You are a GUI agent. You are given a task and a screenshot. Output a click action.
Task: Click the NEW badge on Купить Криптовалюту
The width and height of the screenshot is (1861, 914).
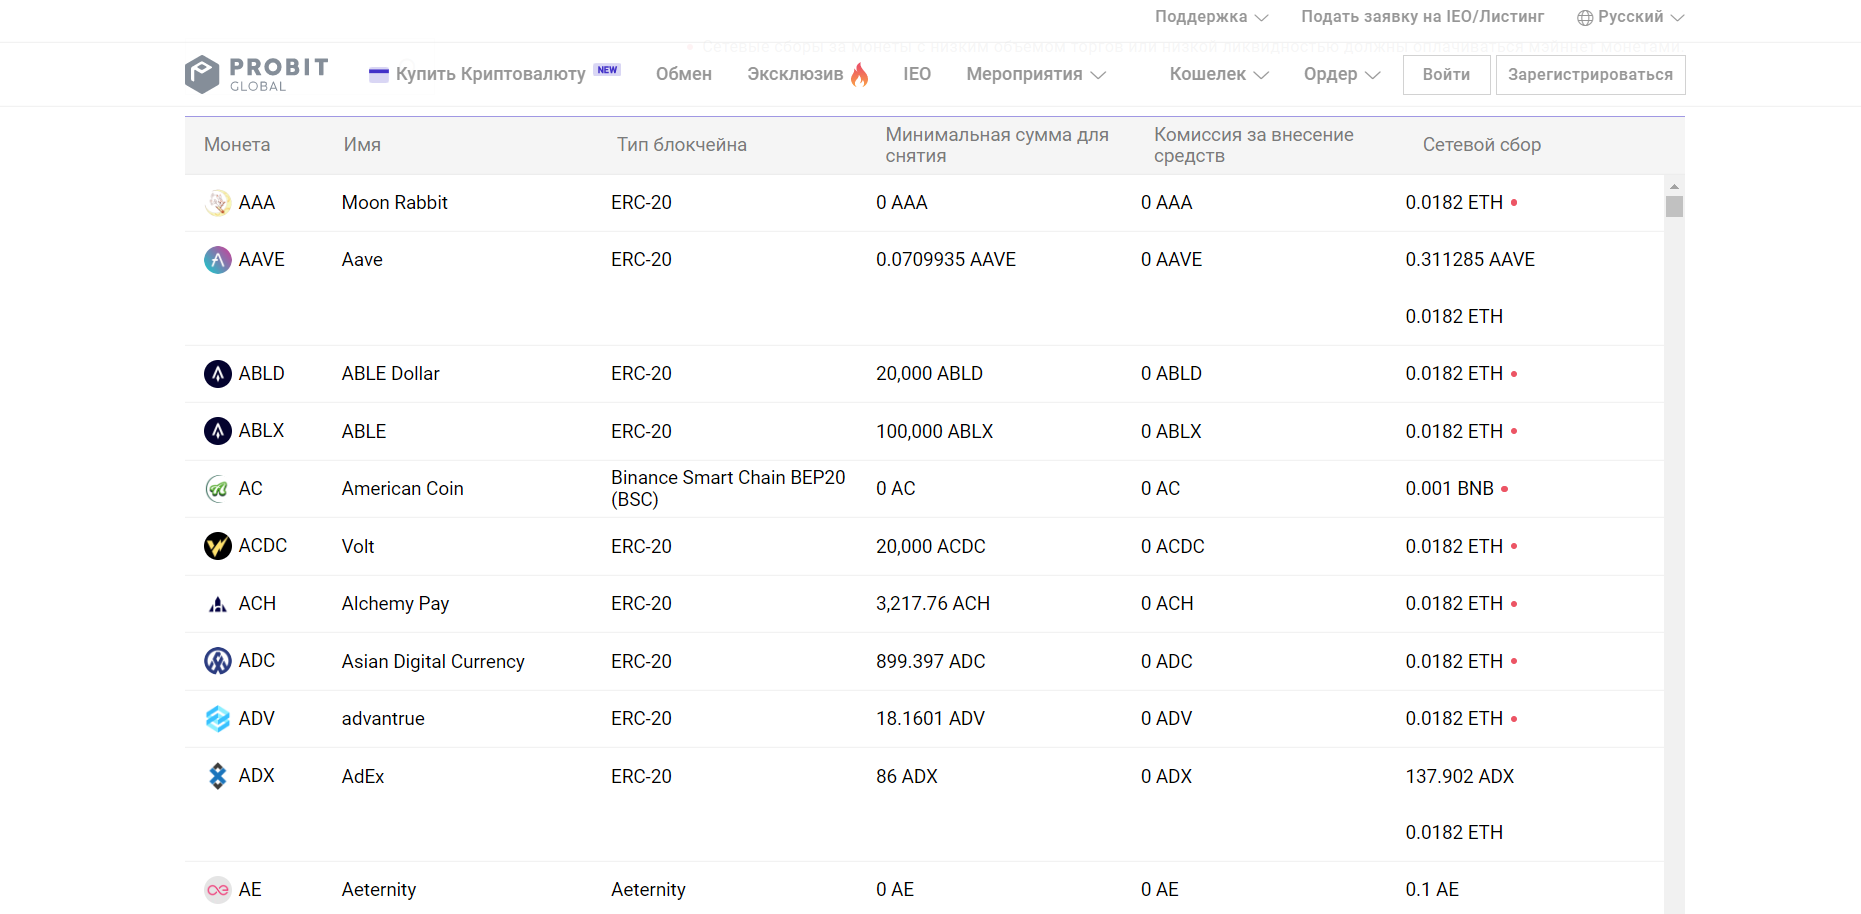[606, 68]
